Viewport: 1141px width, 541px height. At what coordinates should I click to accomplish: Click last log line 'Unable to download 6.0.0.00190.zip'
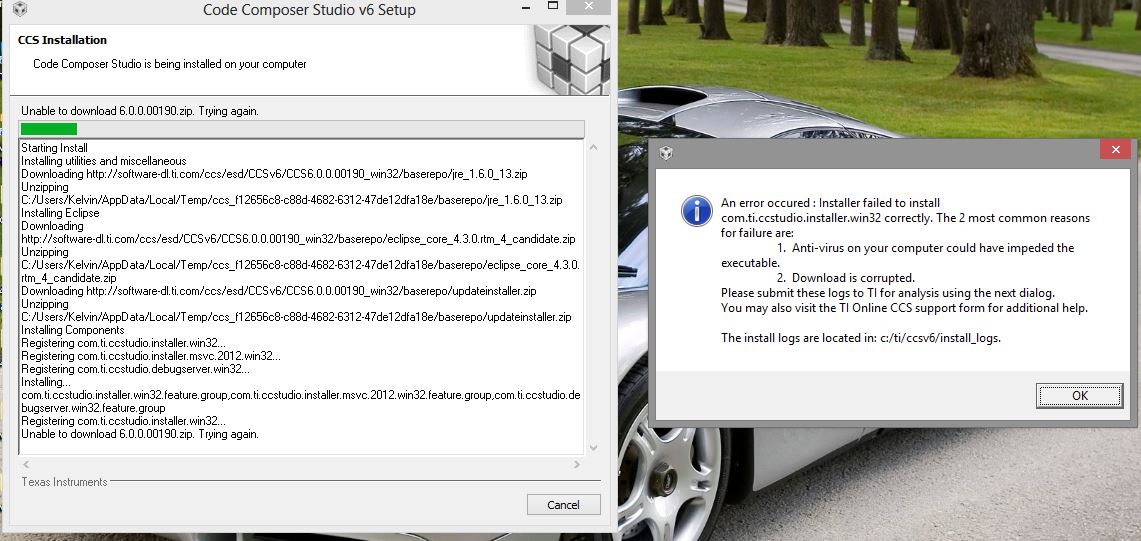pyautogui.click(x=140, y=434)
